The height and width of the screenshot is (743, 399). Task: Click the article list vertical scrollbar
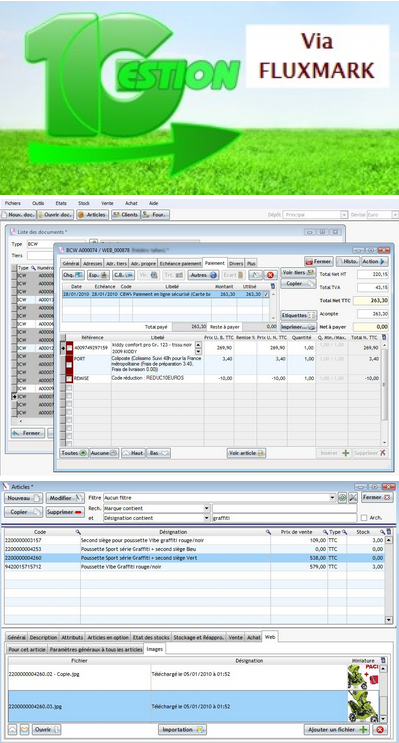389,580
